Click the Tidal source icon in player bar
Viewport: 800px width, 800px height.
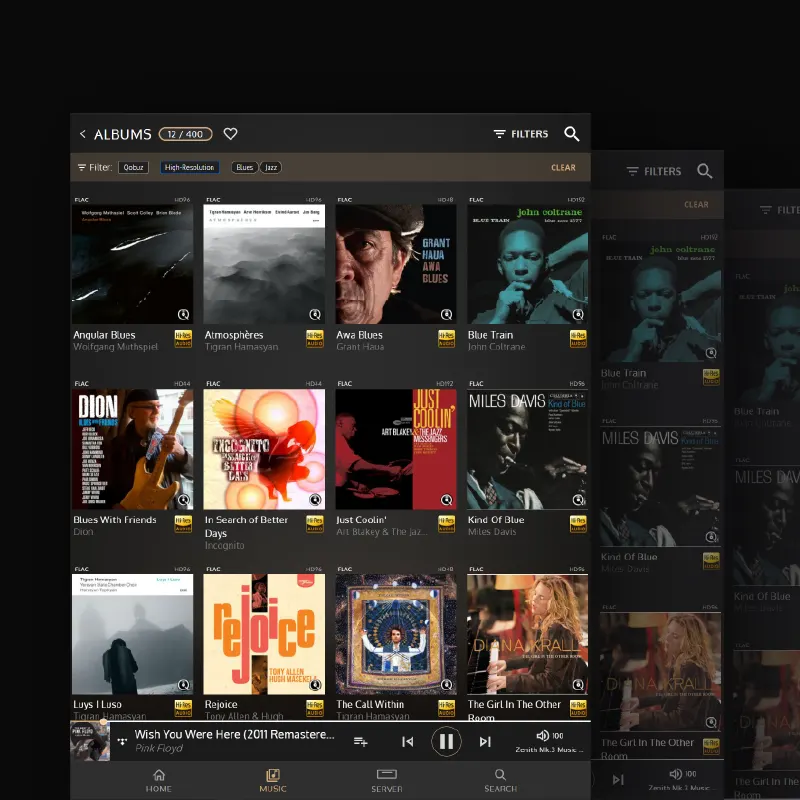122,741
